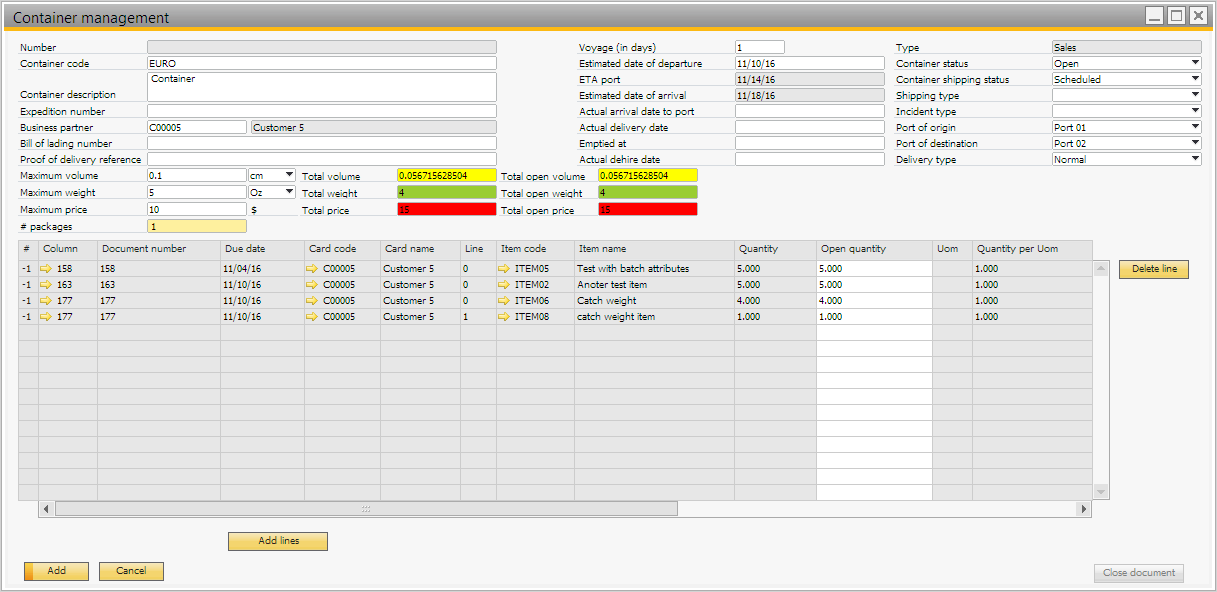Click the Delete line button
This screenshot has height=592, width=1217.
pos(1153,269)
